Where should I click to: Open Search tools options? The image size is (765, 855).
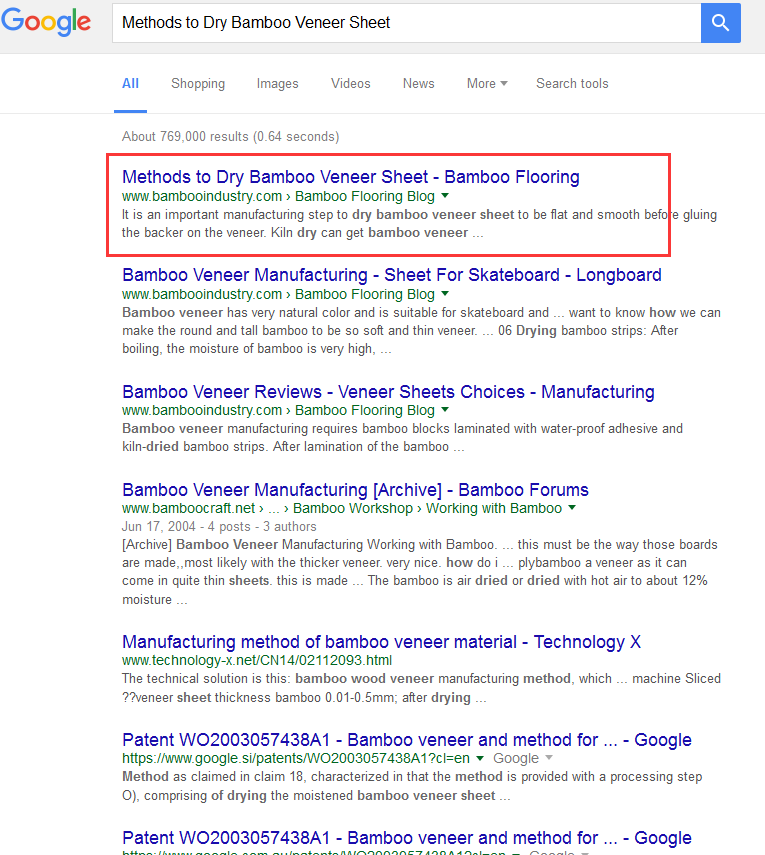[572, 83]
